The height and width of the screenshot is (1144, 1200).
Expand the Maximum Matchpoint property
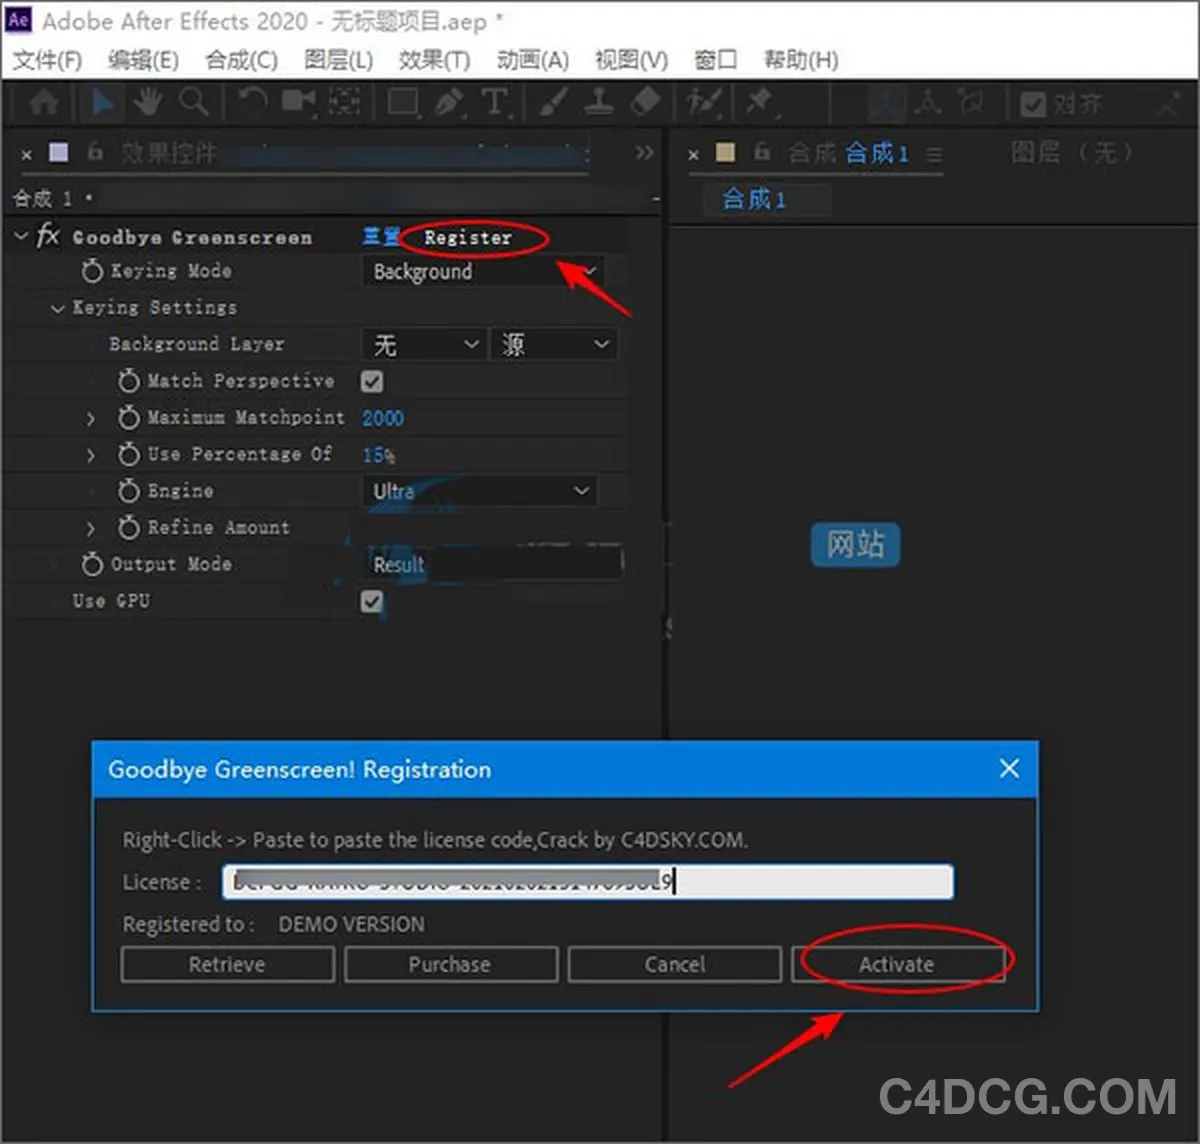(91, 418)
